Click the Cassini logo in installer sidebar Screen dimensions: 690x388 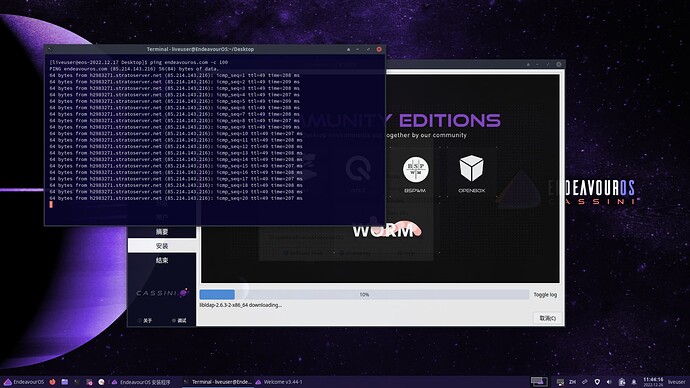click(162, 293)
